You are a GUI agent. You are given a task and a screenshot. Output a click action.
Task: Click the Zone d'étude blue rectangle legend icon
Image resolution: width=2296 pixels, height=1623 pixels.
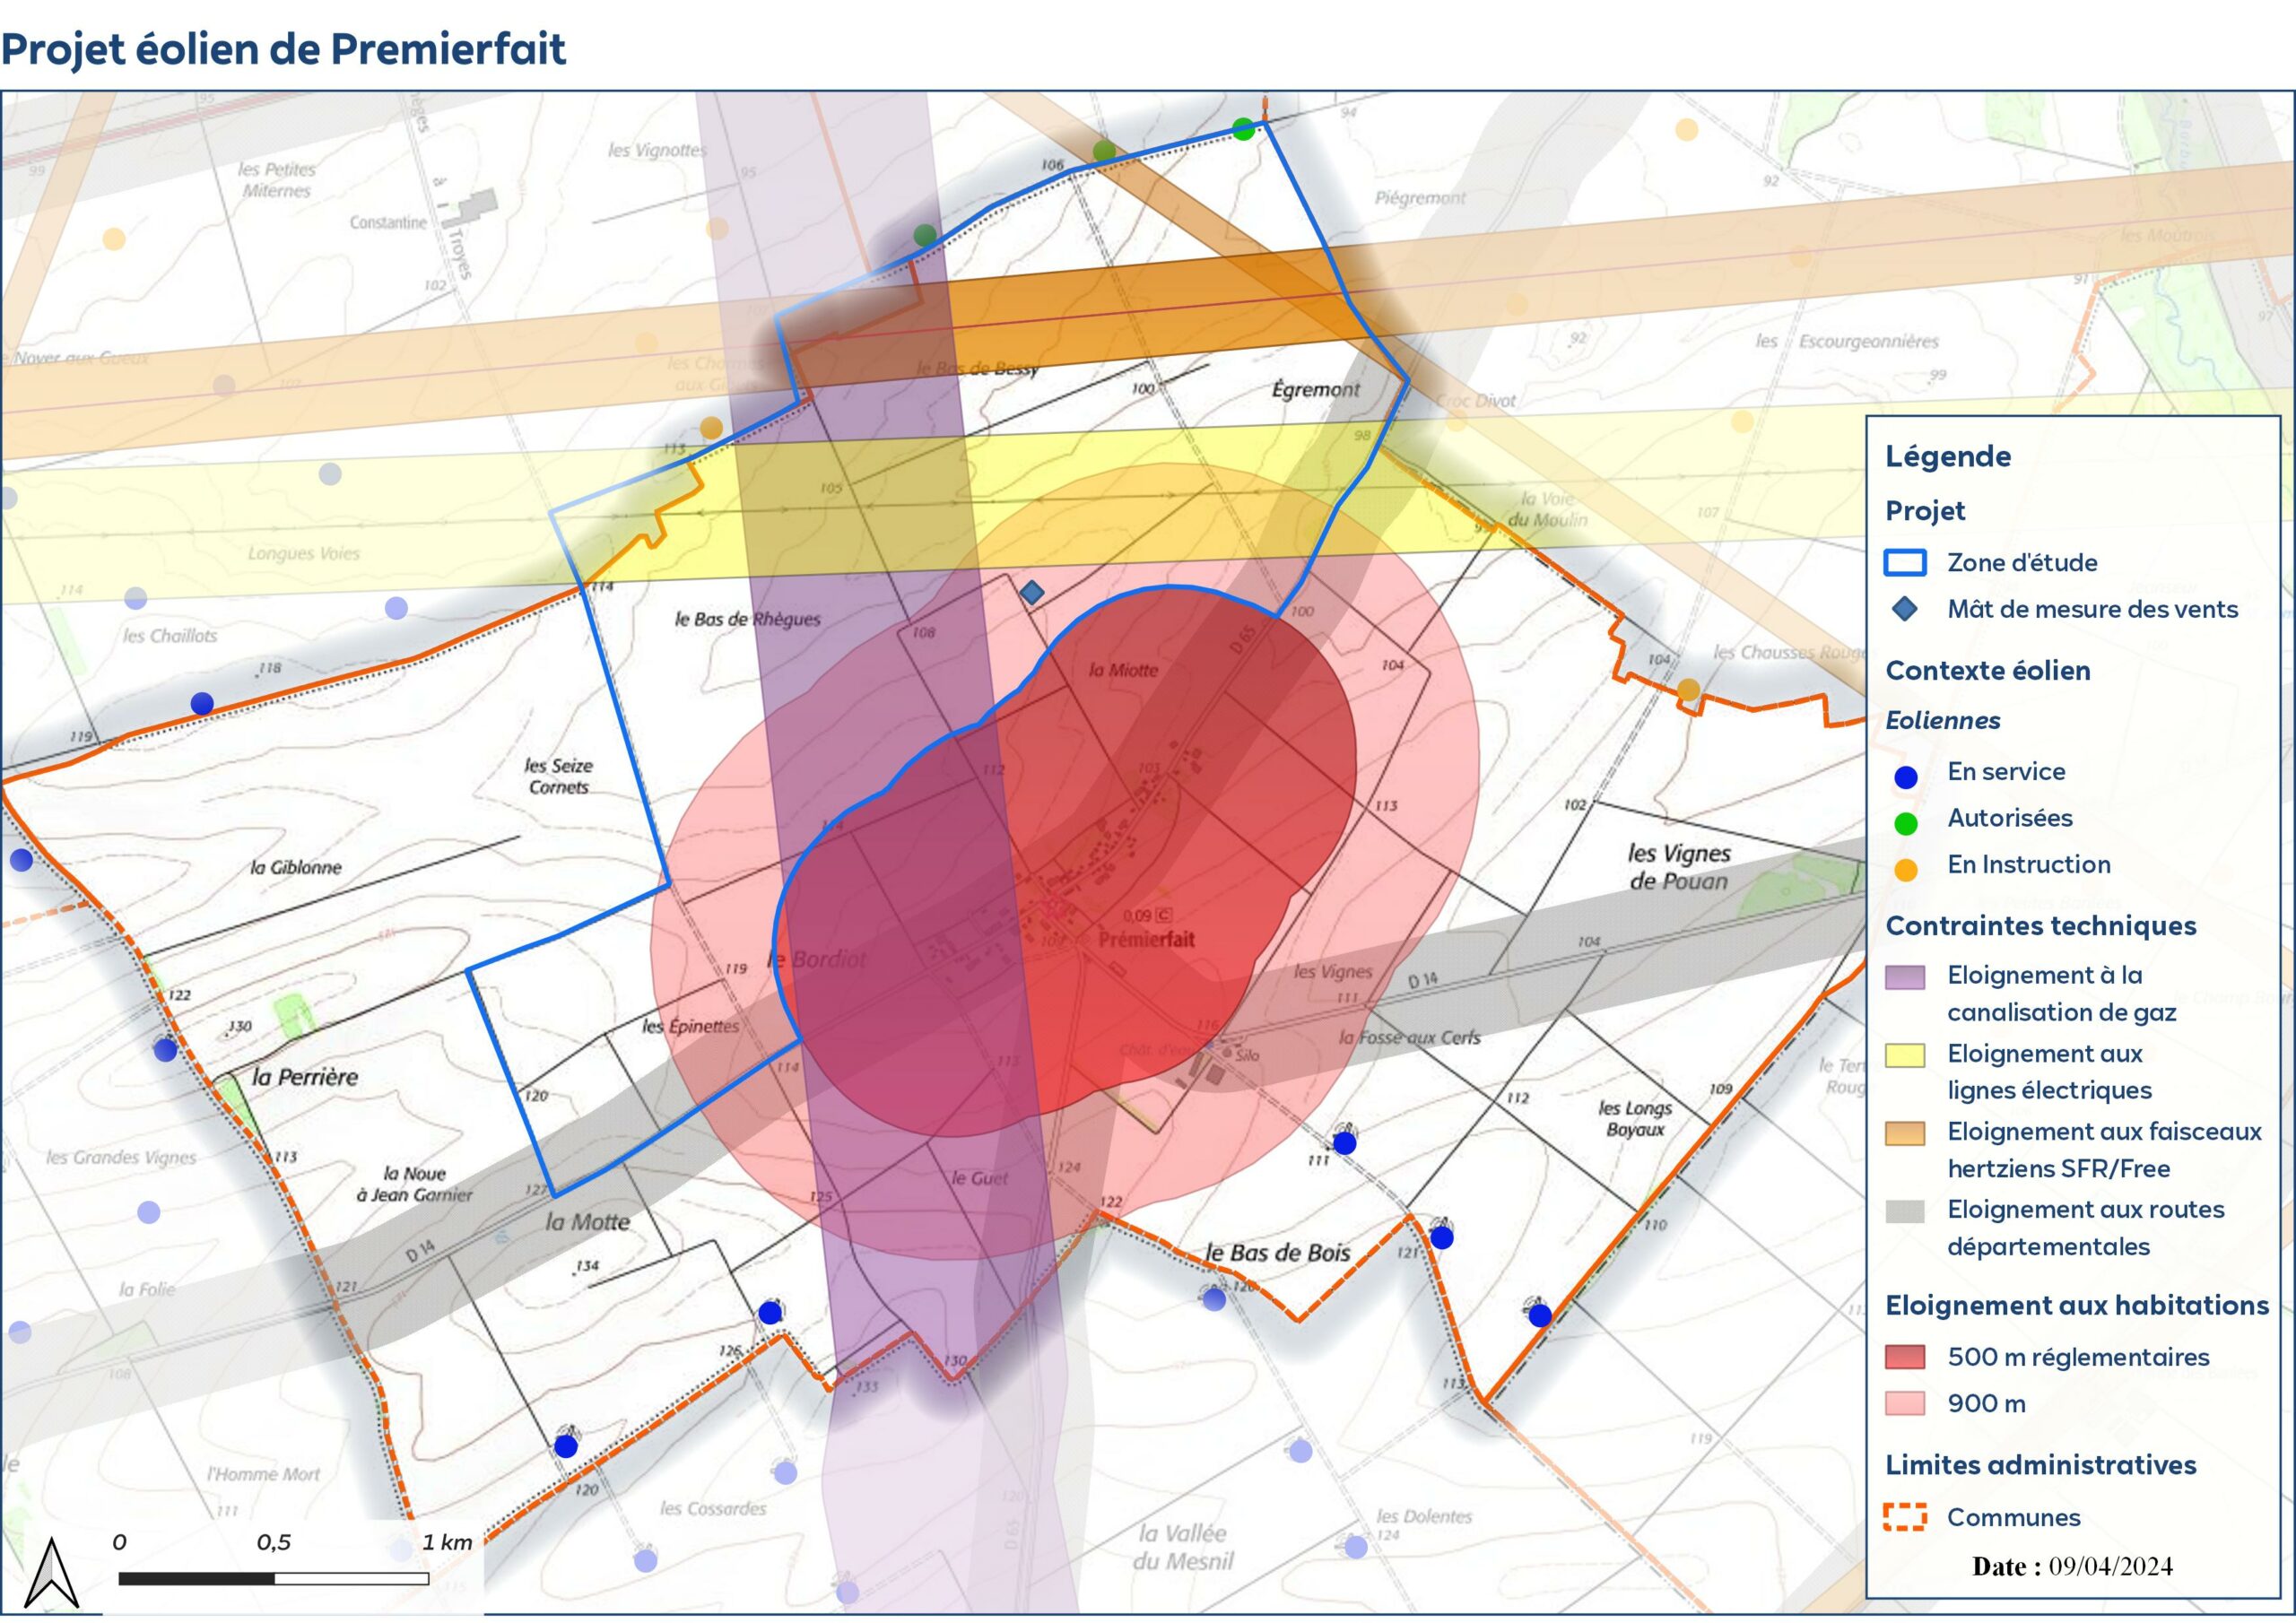click(1905, 562)
